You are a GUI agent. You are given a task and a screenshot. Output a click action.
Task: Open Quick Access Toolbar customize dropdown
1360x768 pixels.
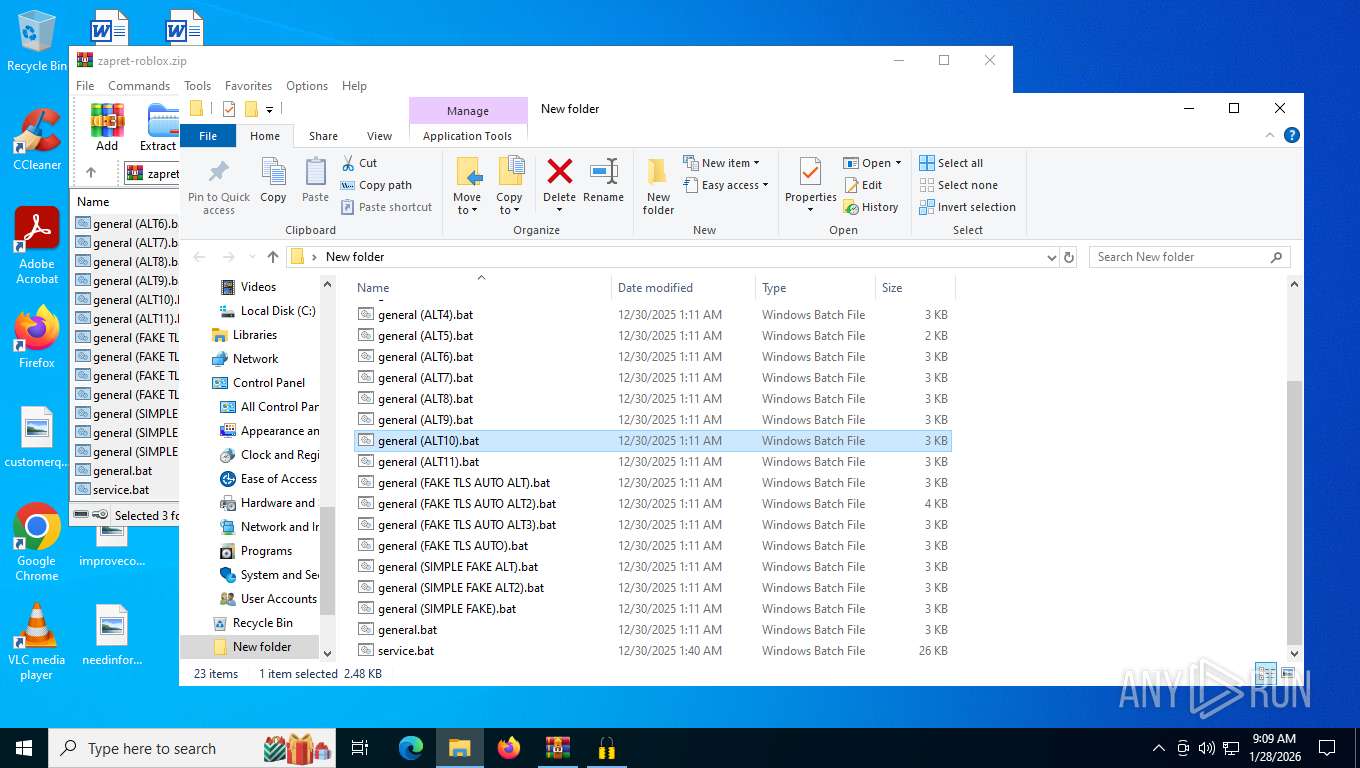pyautogui.click(x=269, y=109)
